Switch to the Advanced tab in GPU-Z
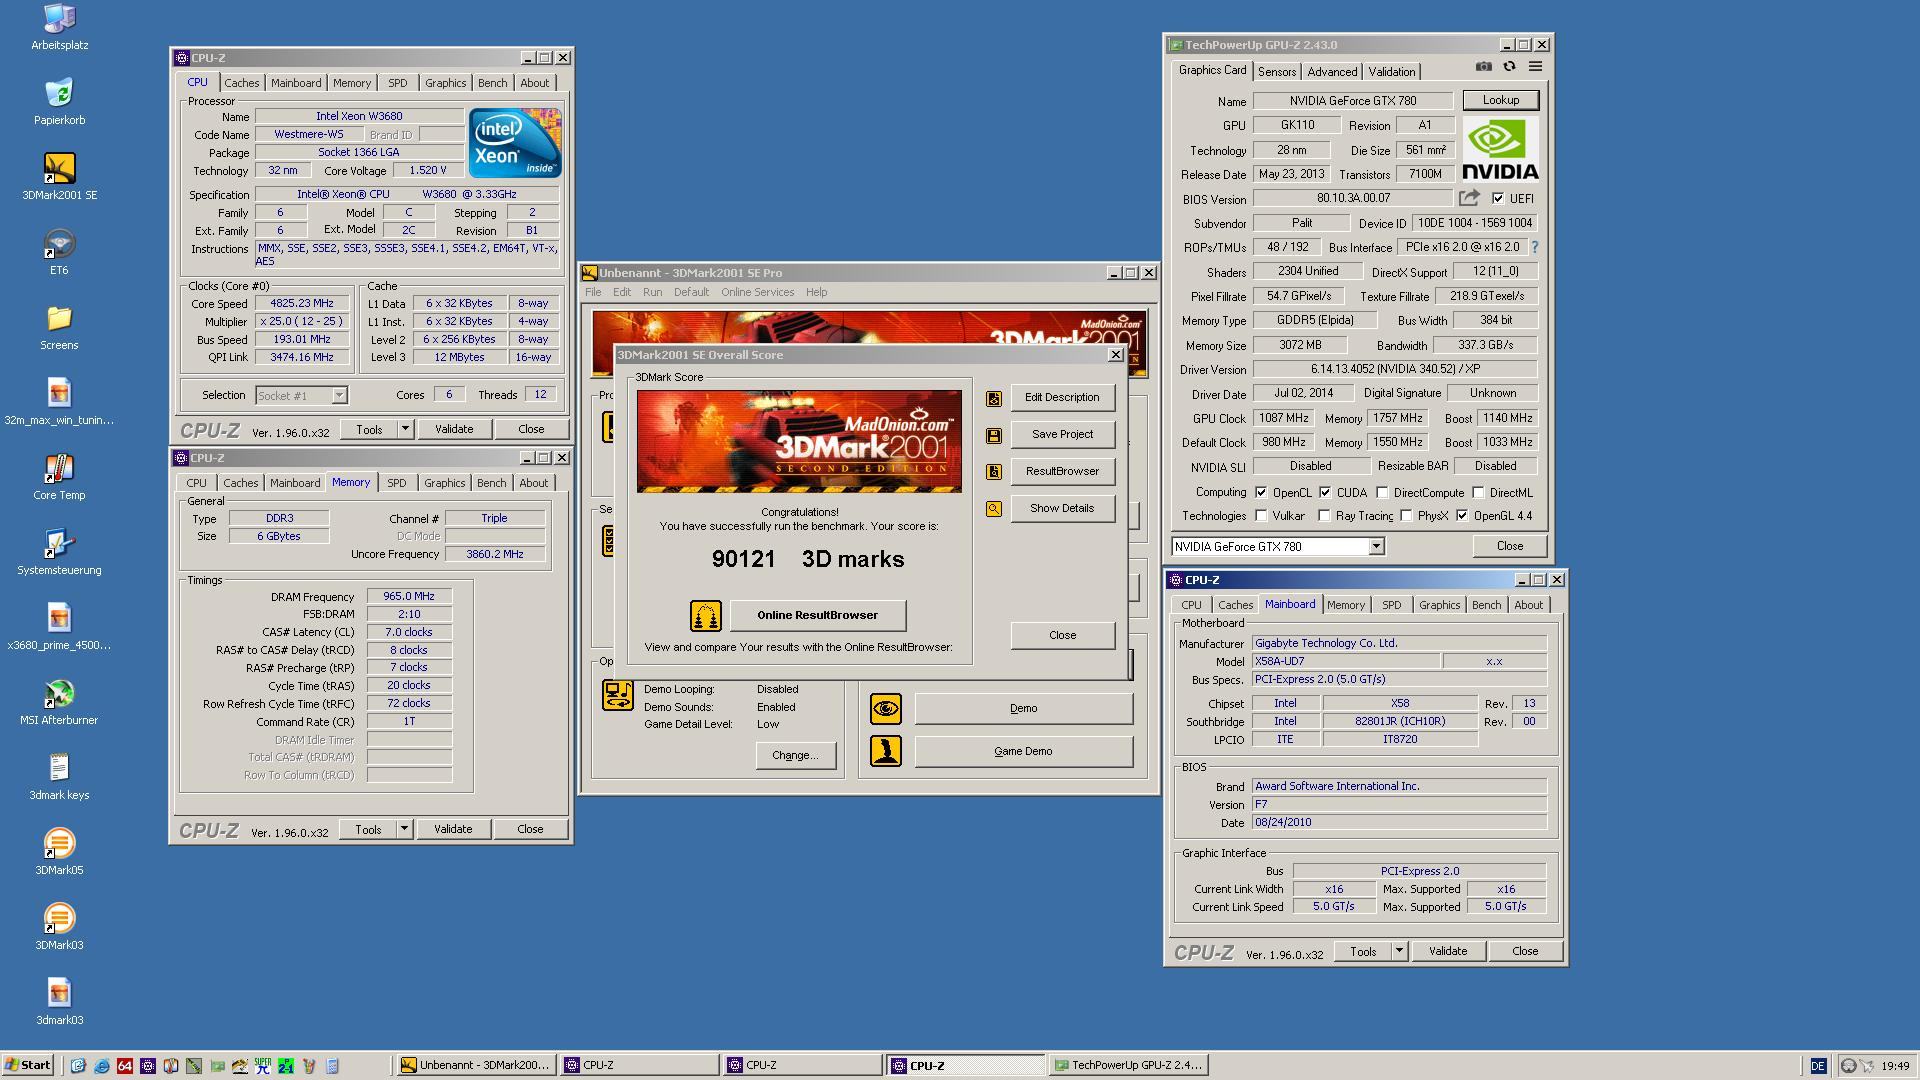This screenshot has width=1920, height=1080. [x=1332, y=72]
